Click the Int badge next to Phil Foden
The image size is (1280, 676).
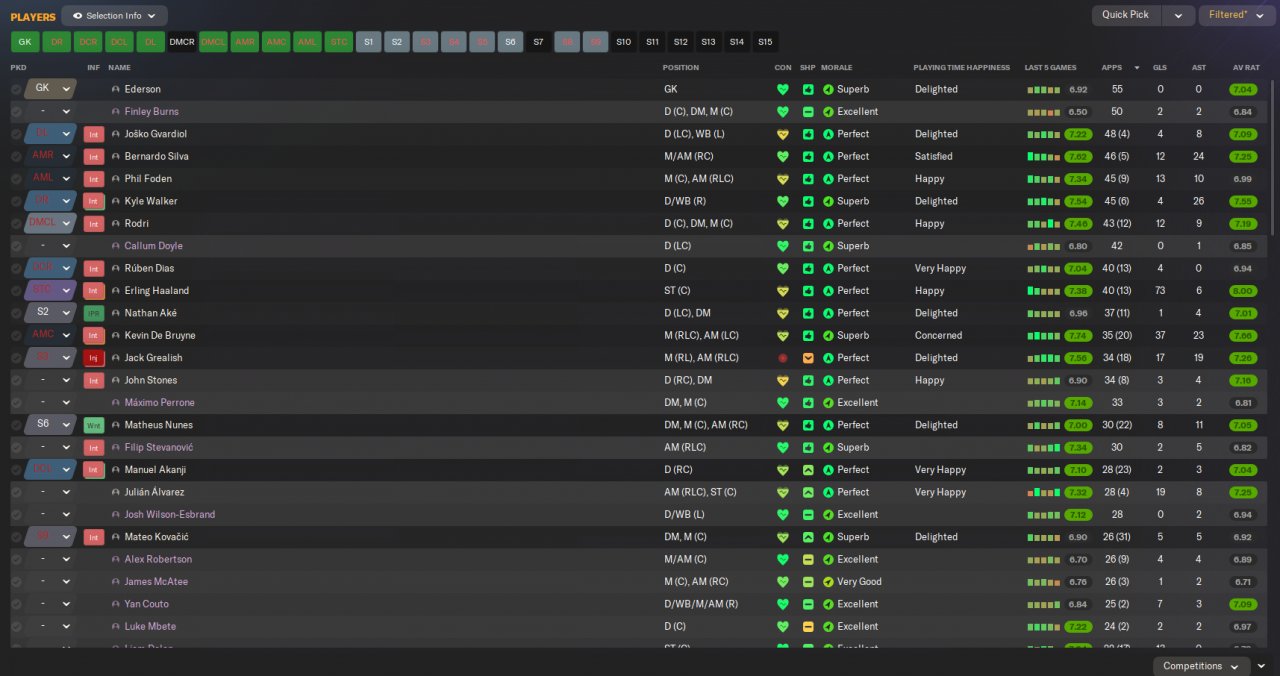tap(94, 179)
